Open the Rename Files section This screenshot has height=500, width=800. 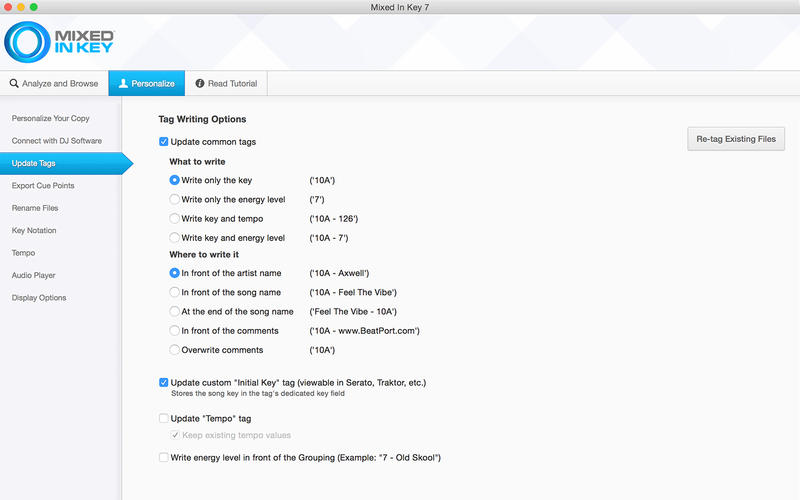coord(35,208)
